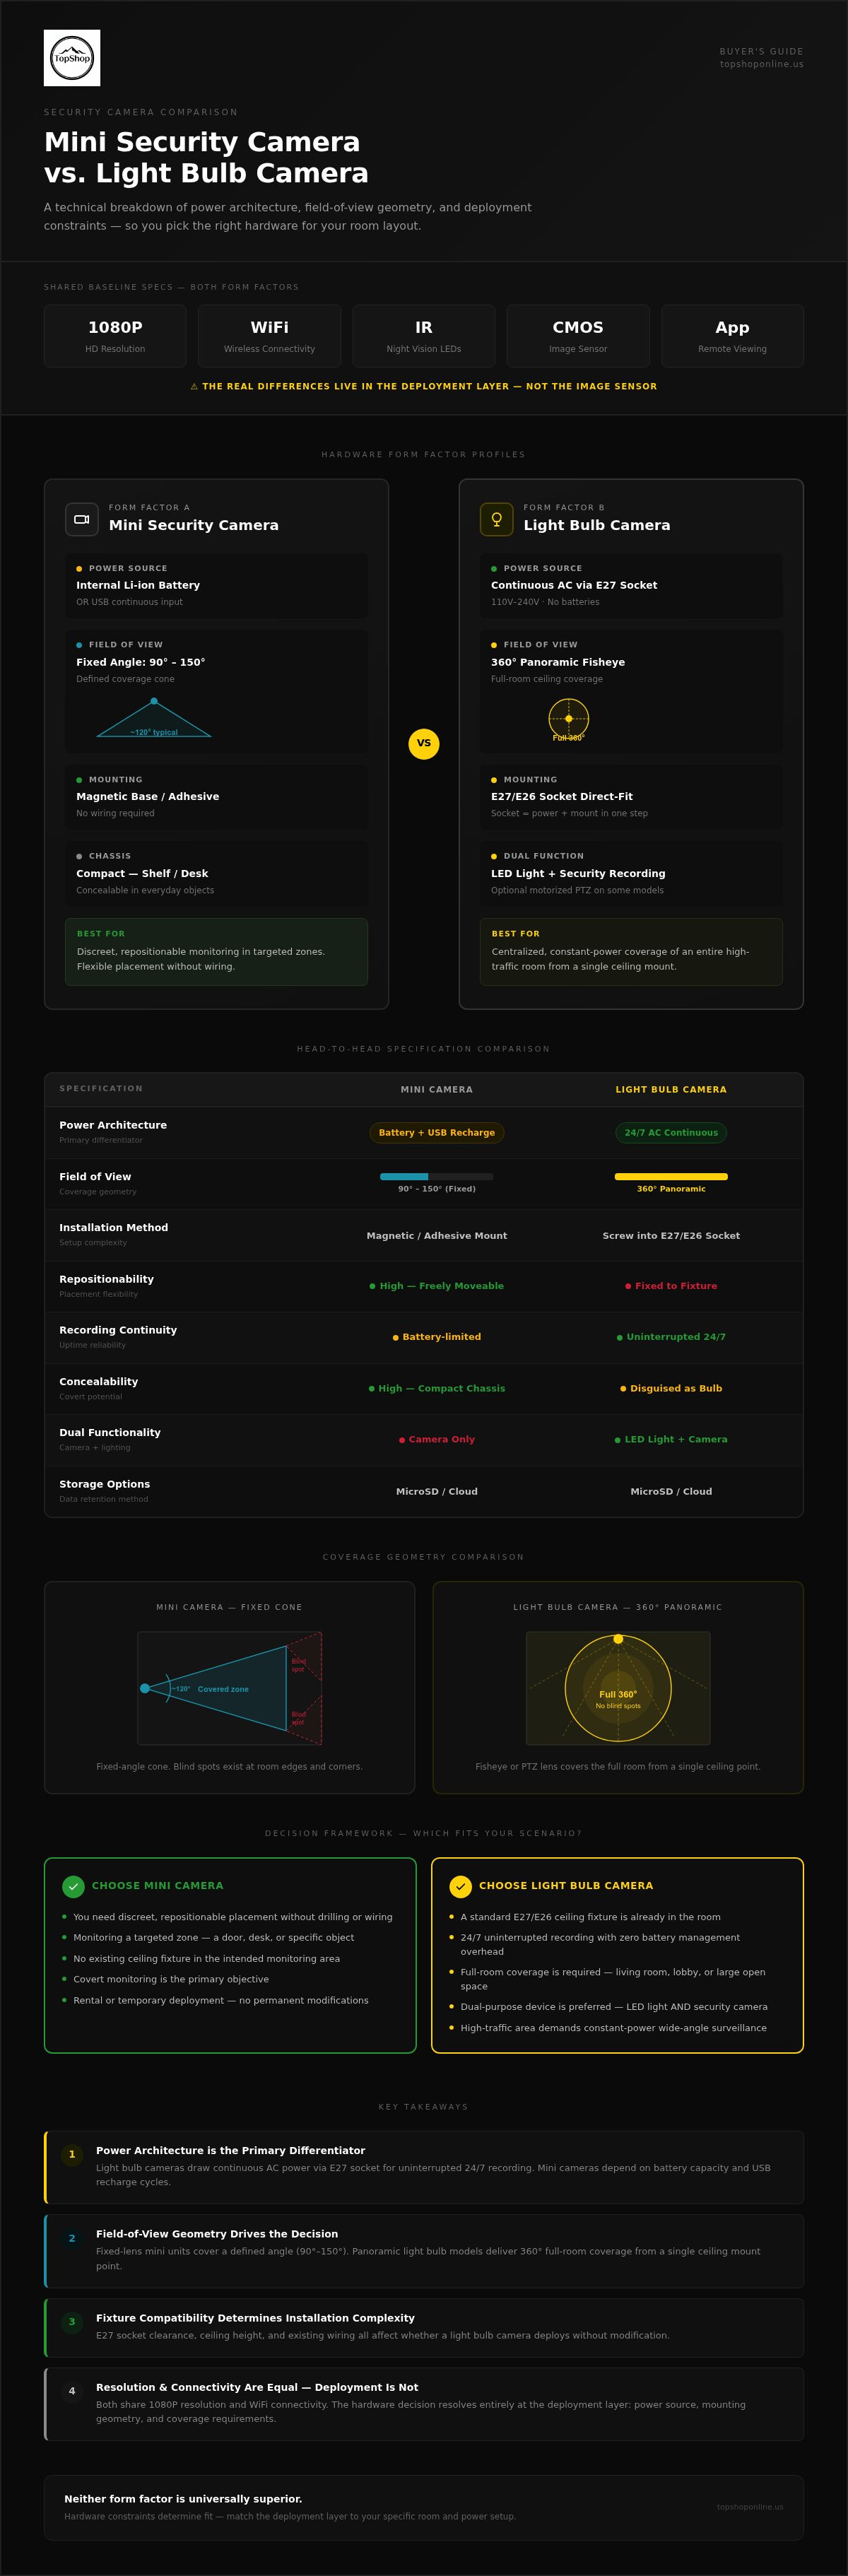Open the Light Bulb Camera 360° panoramic coverage diagram

618,1688
